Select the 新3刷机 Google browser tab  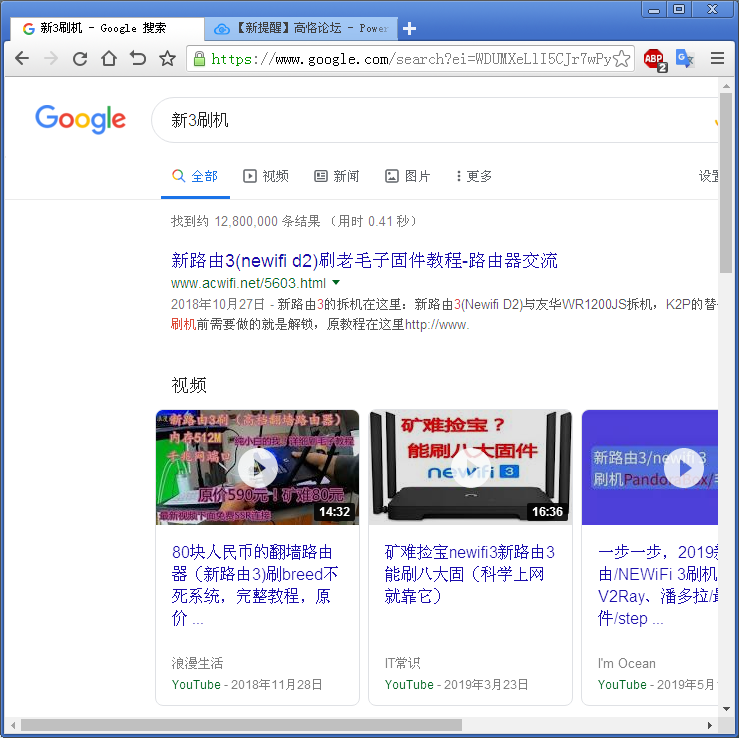[x=107, y=28]
